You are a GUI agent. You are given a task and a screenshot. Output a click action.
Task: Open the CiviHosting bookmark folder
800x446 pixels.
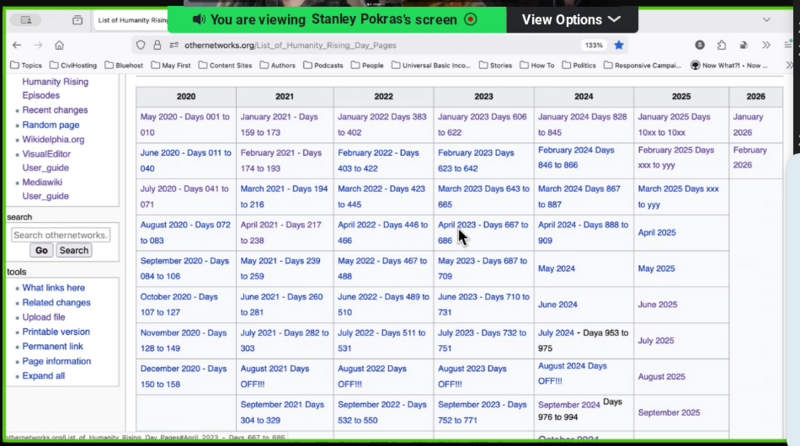click(73, 65)
